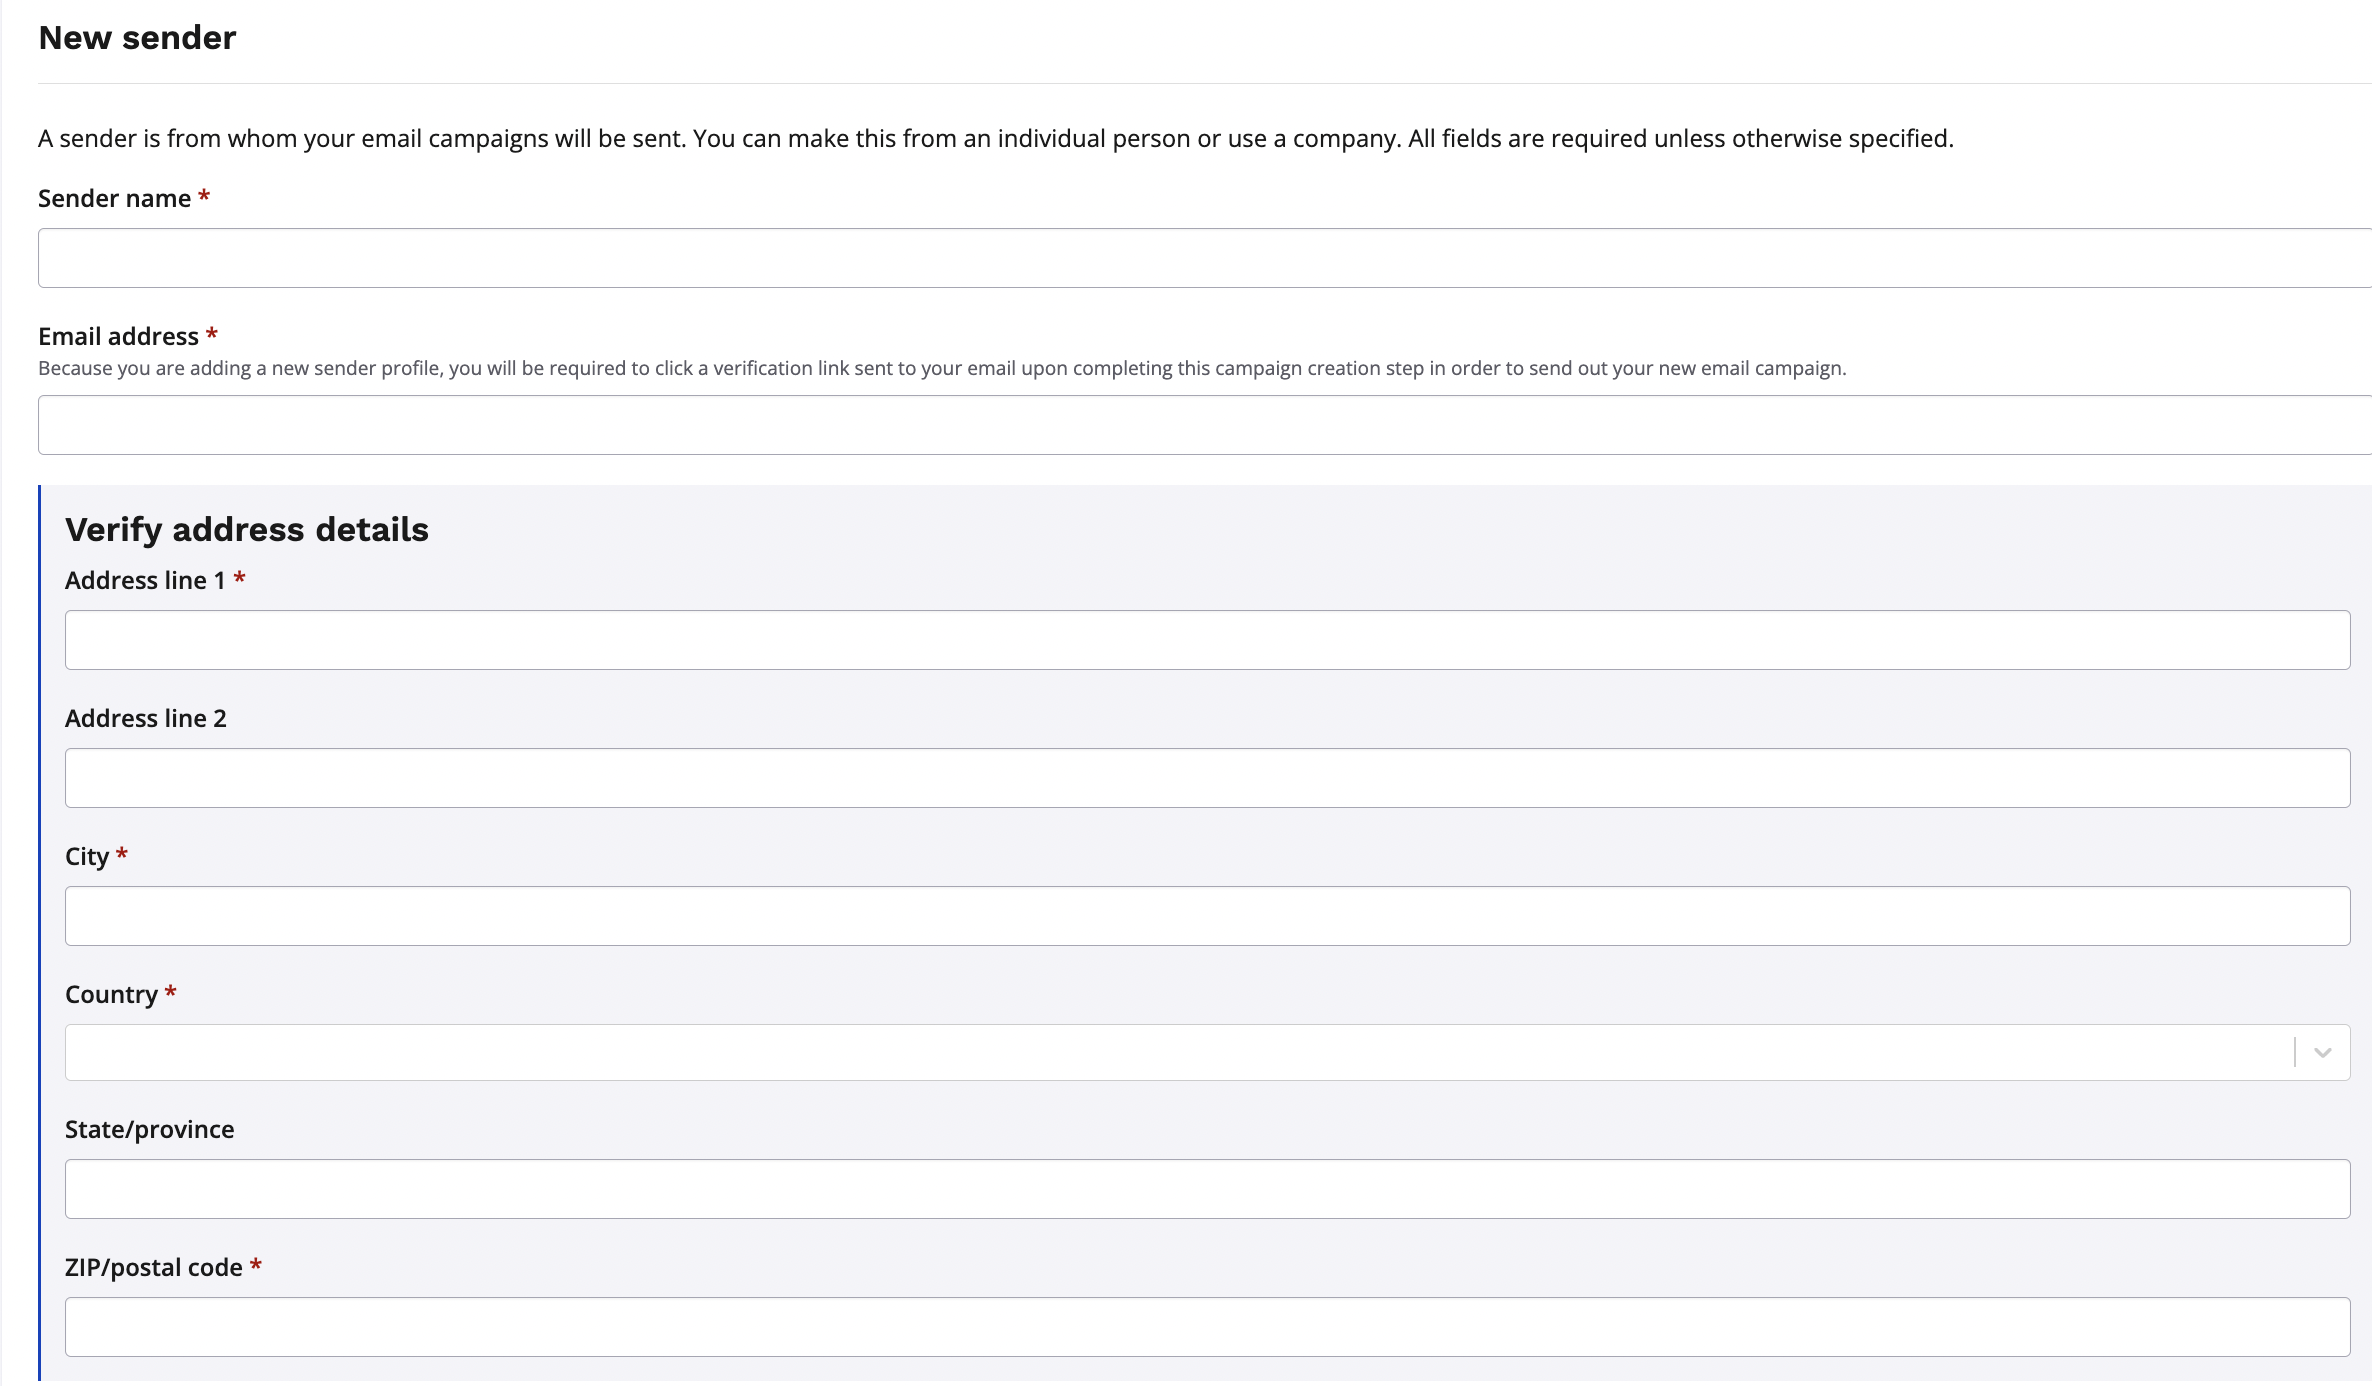Screen dimensions: 2372x1386
Task: Click the Sender name input field
Action: click(1200, 258)
